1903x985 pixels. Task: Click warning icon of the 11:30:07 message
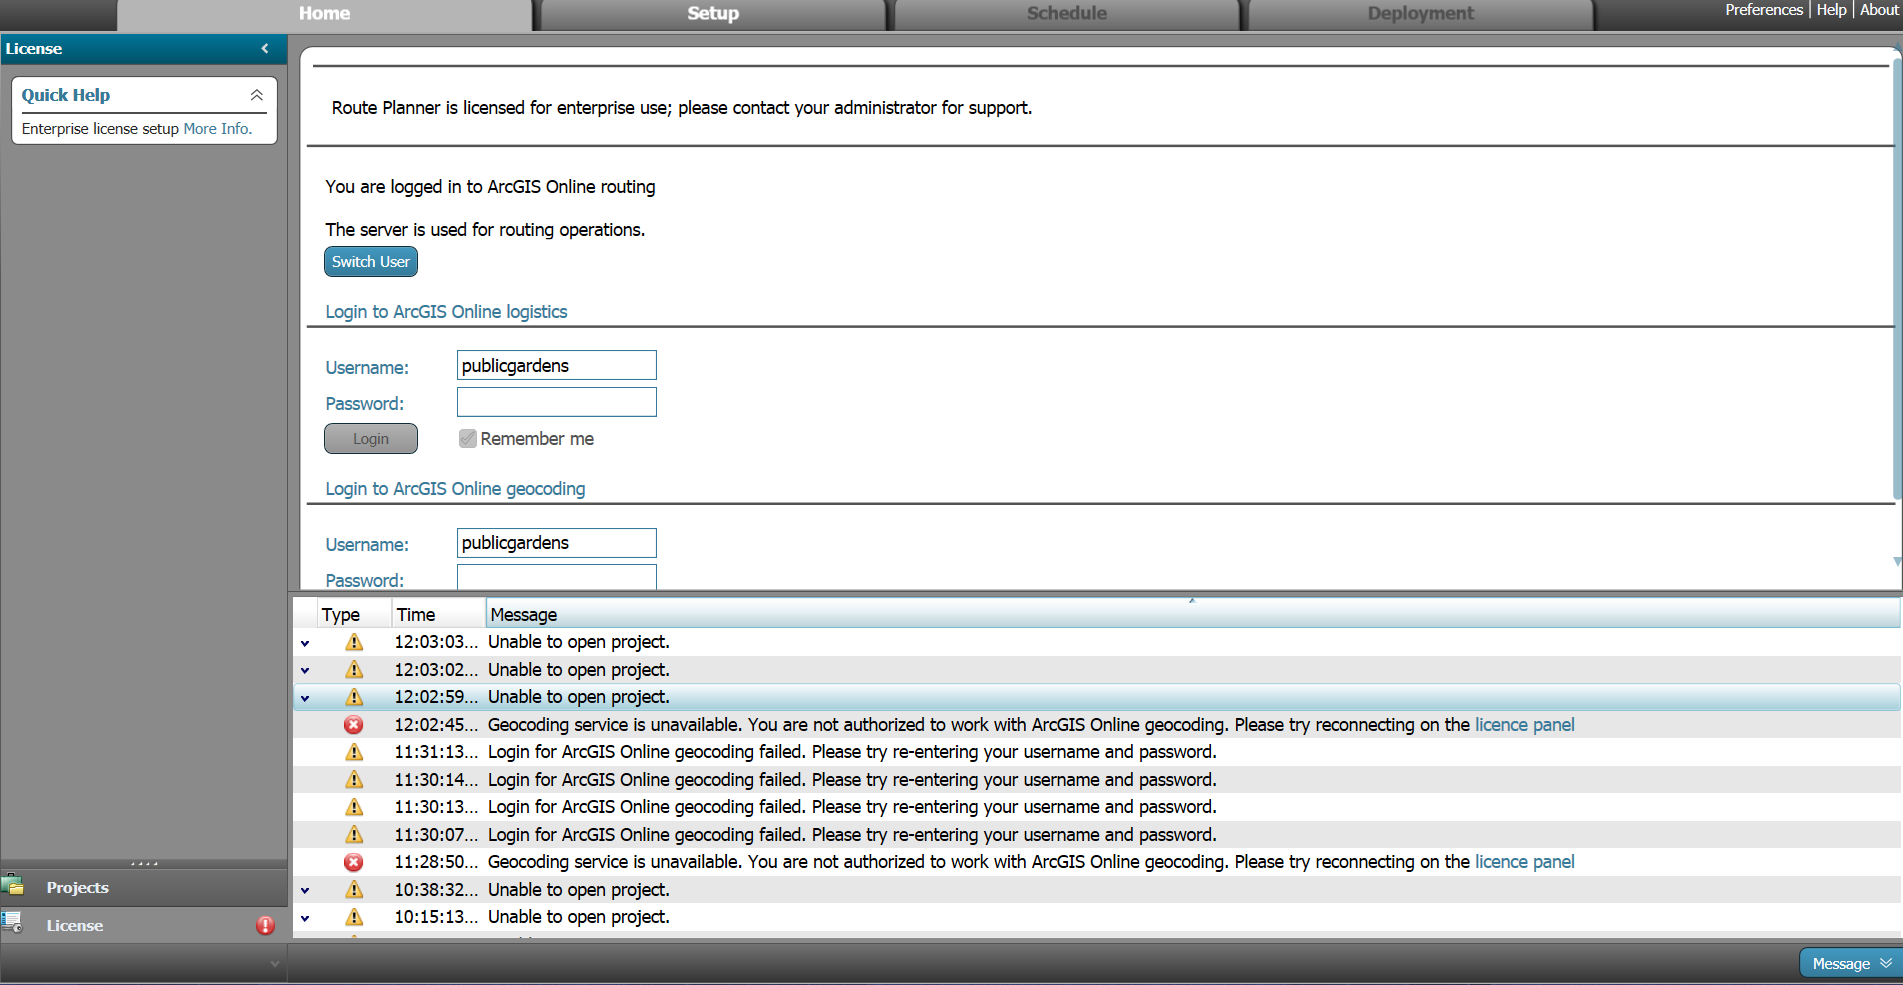point(354,835)
